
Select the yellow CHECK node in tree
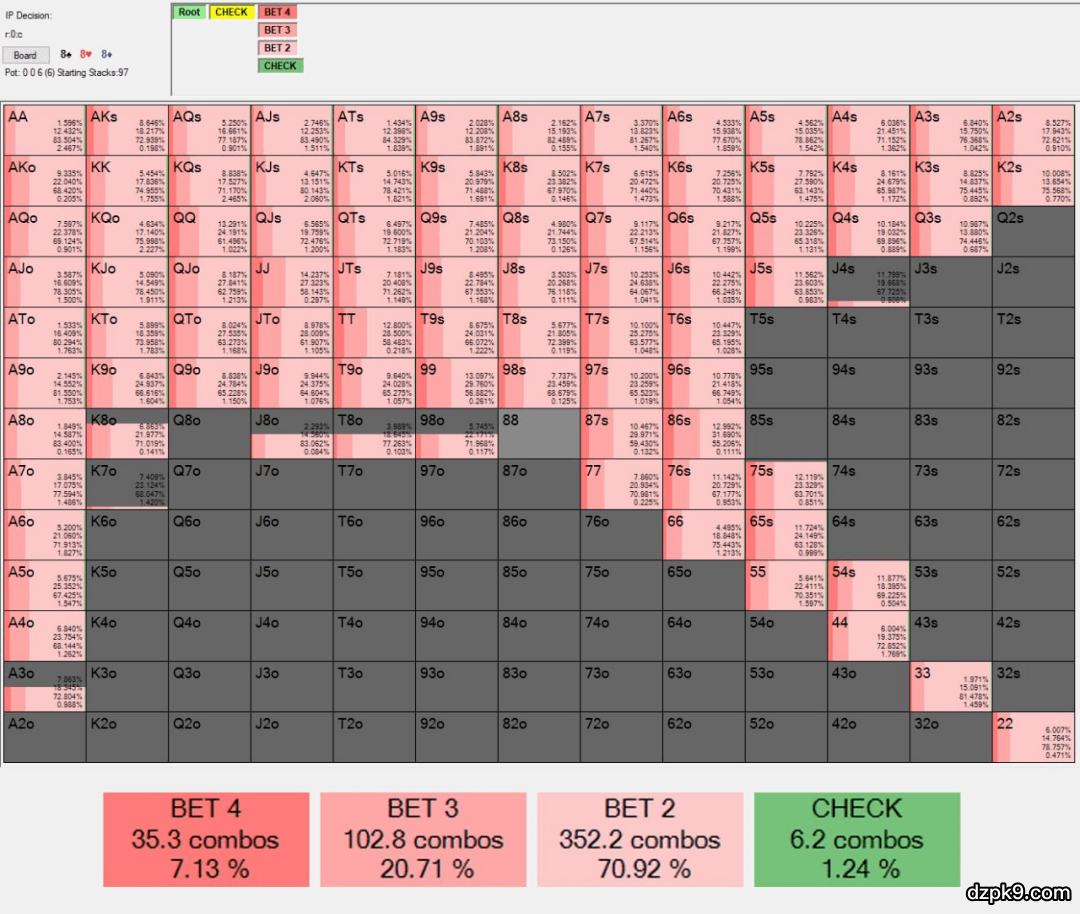click(231, 12)
